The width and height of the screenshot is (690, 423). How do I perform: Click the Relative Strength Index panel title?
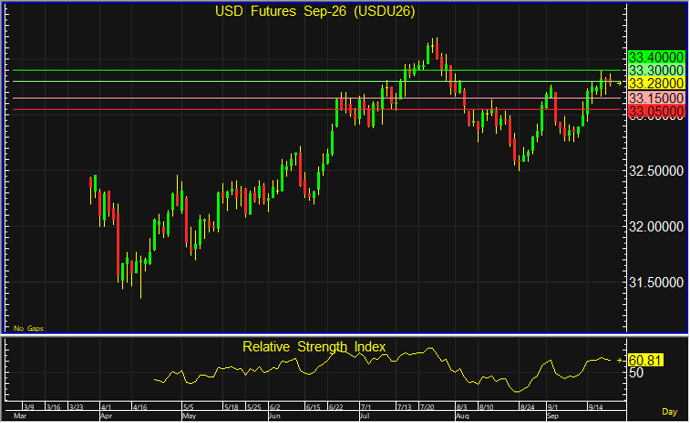pos(314,347)
